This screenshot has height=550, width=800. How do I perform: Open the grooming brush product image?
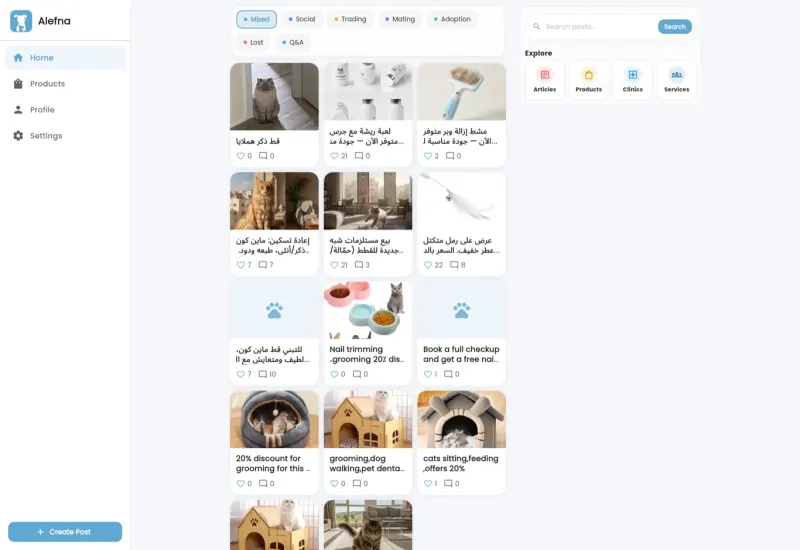462,92
